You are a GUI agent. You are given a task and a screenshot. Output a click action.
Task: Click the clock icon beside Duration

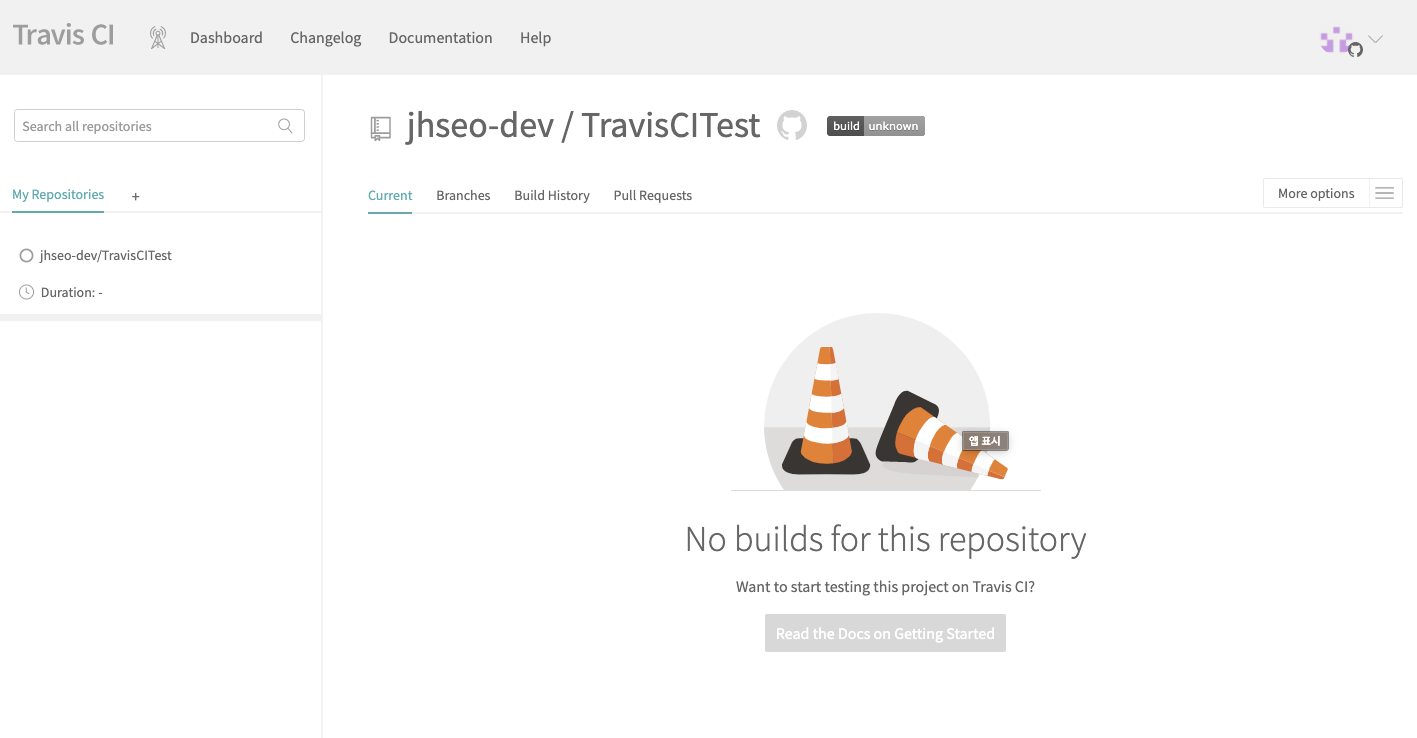(x=27, y=292)
